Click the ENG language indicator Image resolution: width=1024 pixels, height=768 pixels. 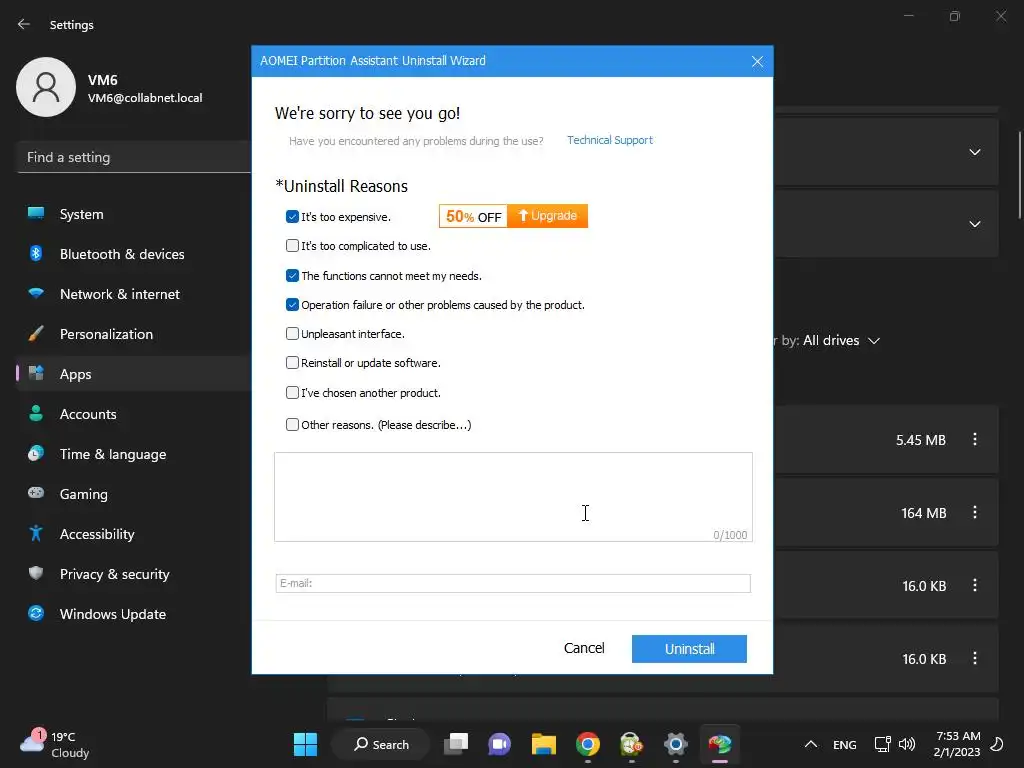844,744
